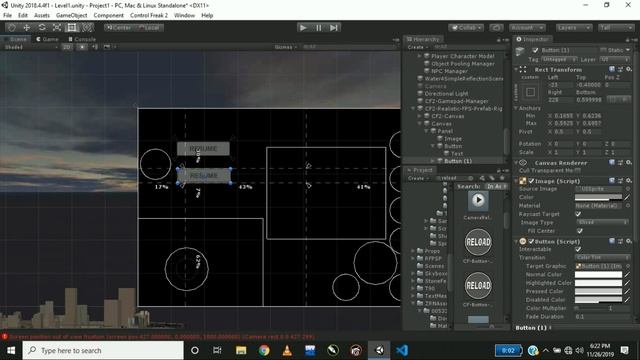
Task: Toggle Cull Transparent Mesh checkbox
Action: click(577, 171)
